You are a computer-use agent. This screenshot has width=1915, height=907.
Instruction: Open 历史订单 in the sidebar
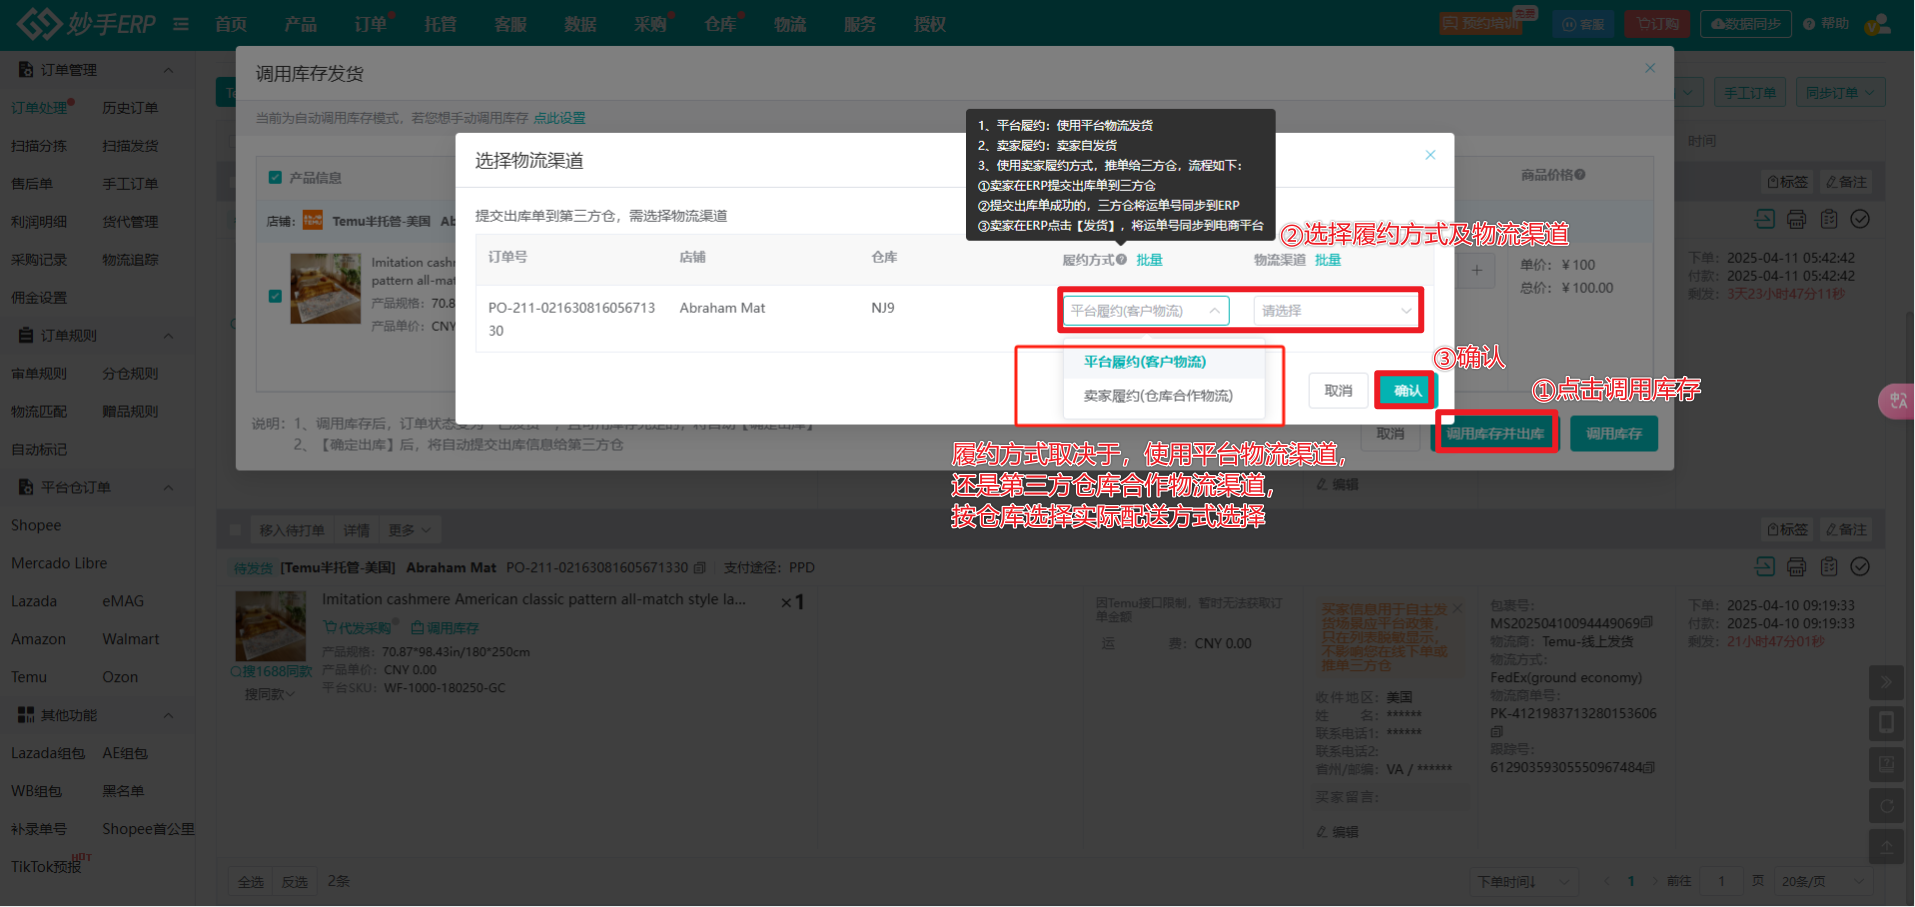point(130,108)
